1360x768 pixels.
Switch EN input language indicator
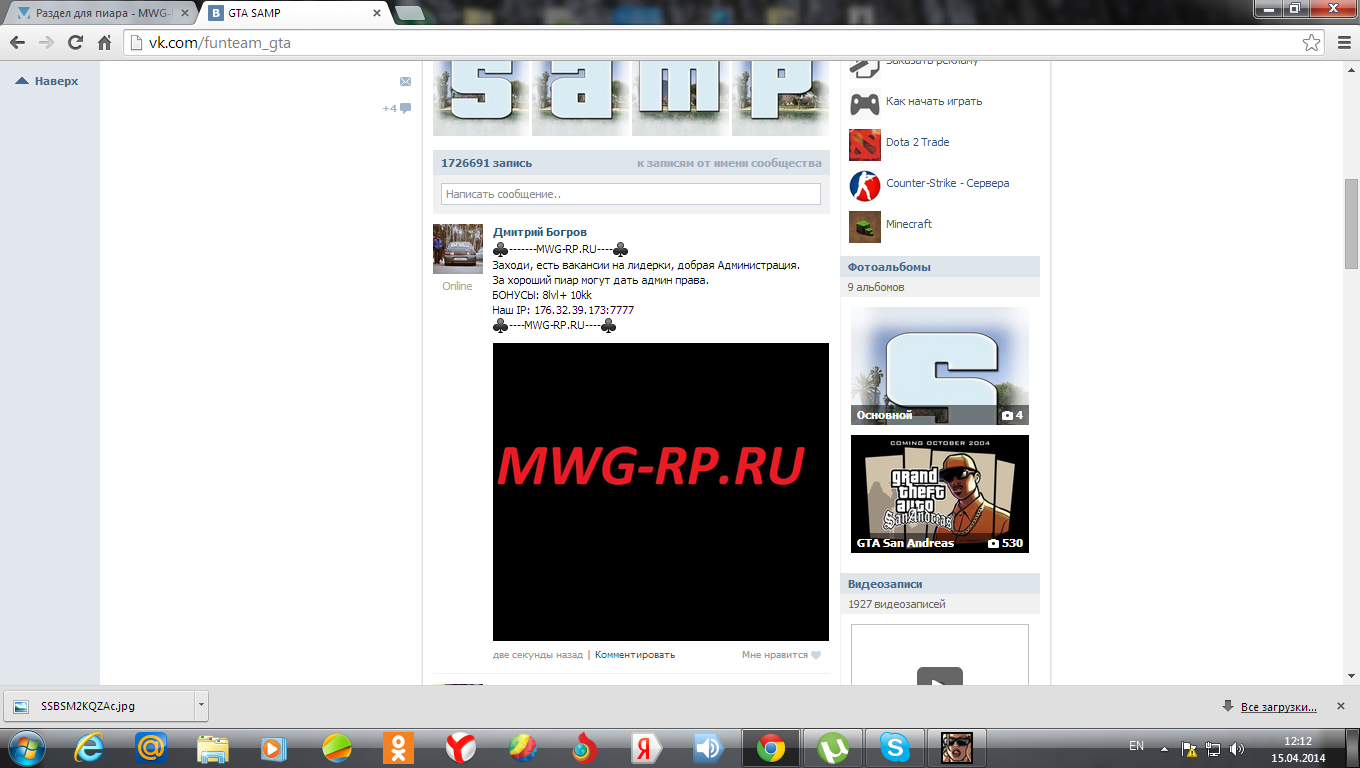[x=1136, y=746]
